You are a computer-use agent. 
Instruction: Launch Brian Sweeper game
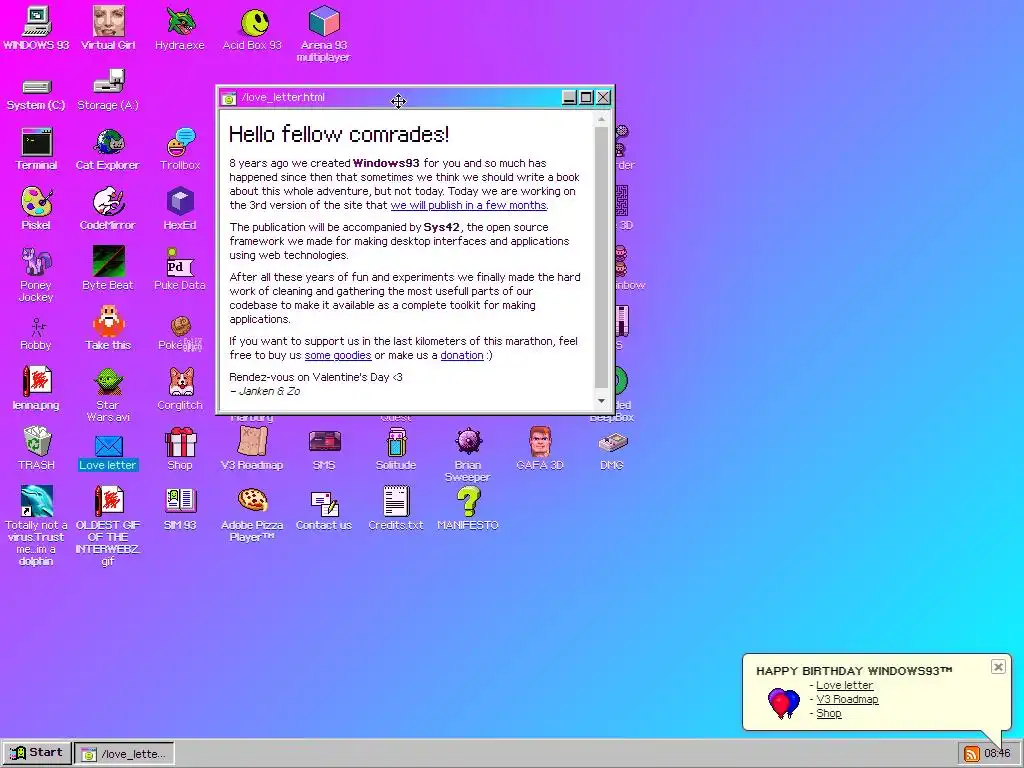(468, 455)
